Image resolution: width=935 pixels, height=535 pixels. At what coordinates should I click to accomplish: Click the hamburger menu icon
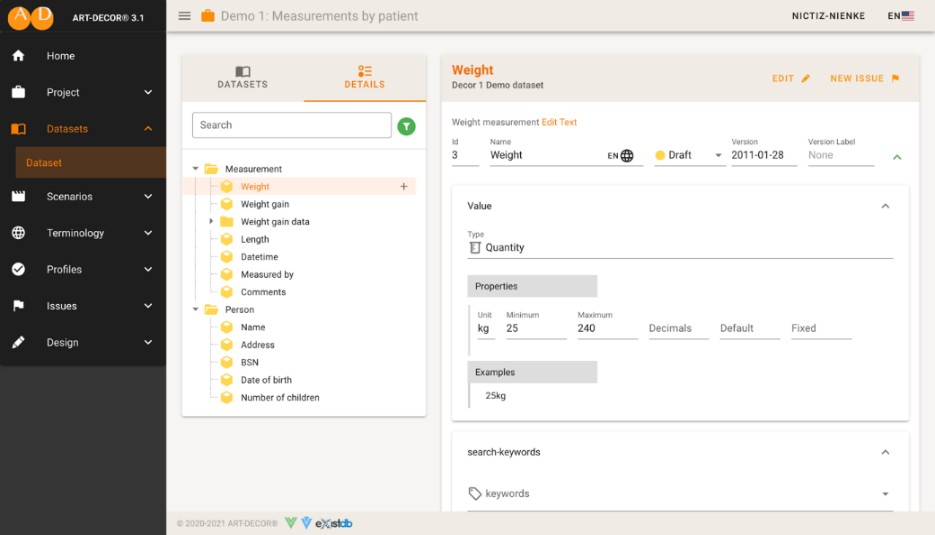click(x=184, y=16)
